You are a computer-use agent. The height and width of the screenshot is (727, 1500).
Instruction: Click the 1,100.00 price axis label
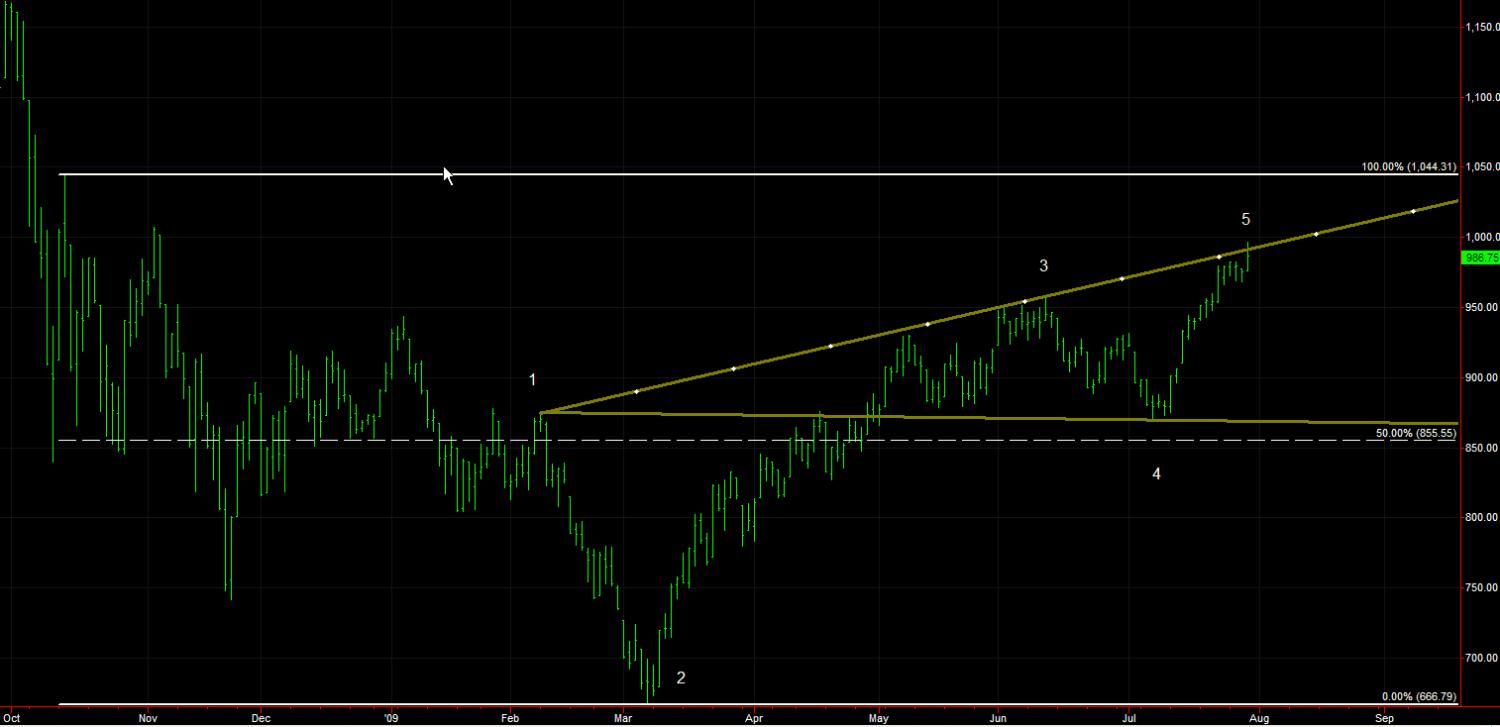[x=1481, y=97]
